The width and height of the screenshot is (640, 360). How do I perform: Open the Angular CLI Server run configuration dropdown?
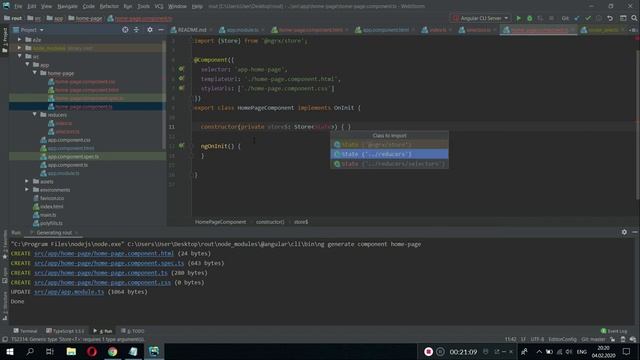coord(481,18)
